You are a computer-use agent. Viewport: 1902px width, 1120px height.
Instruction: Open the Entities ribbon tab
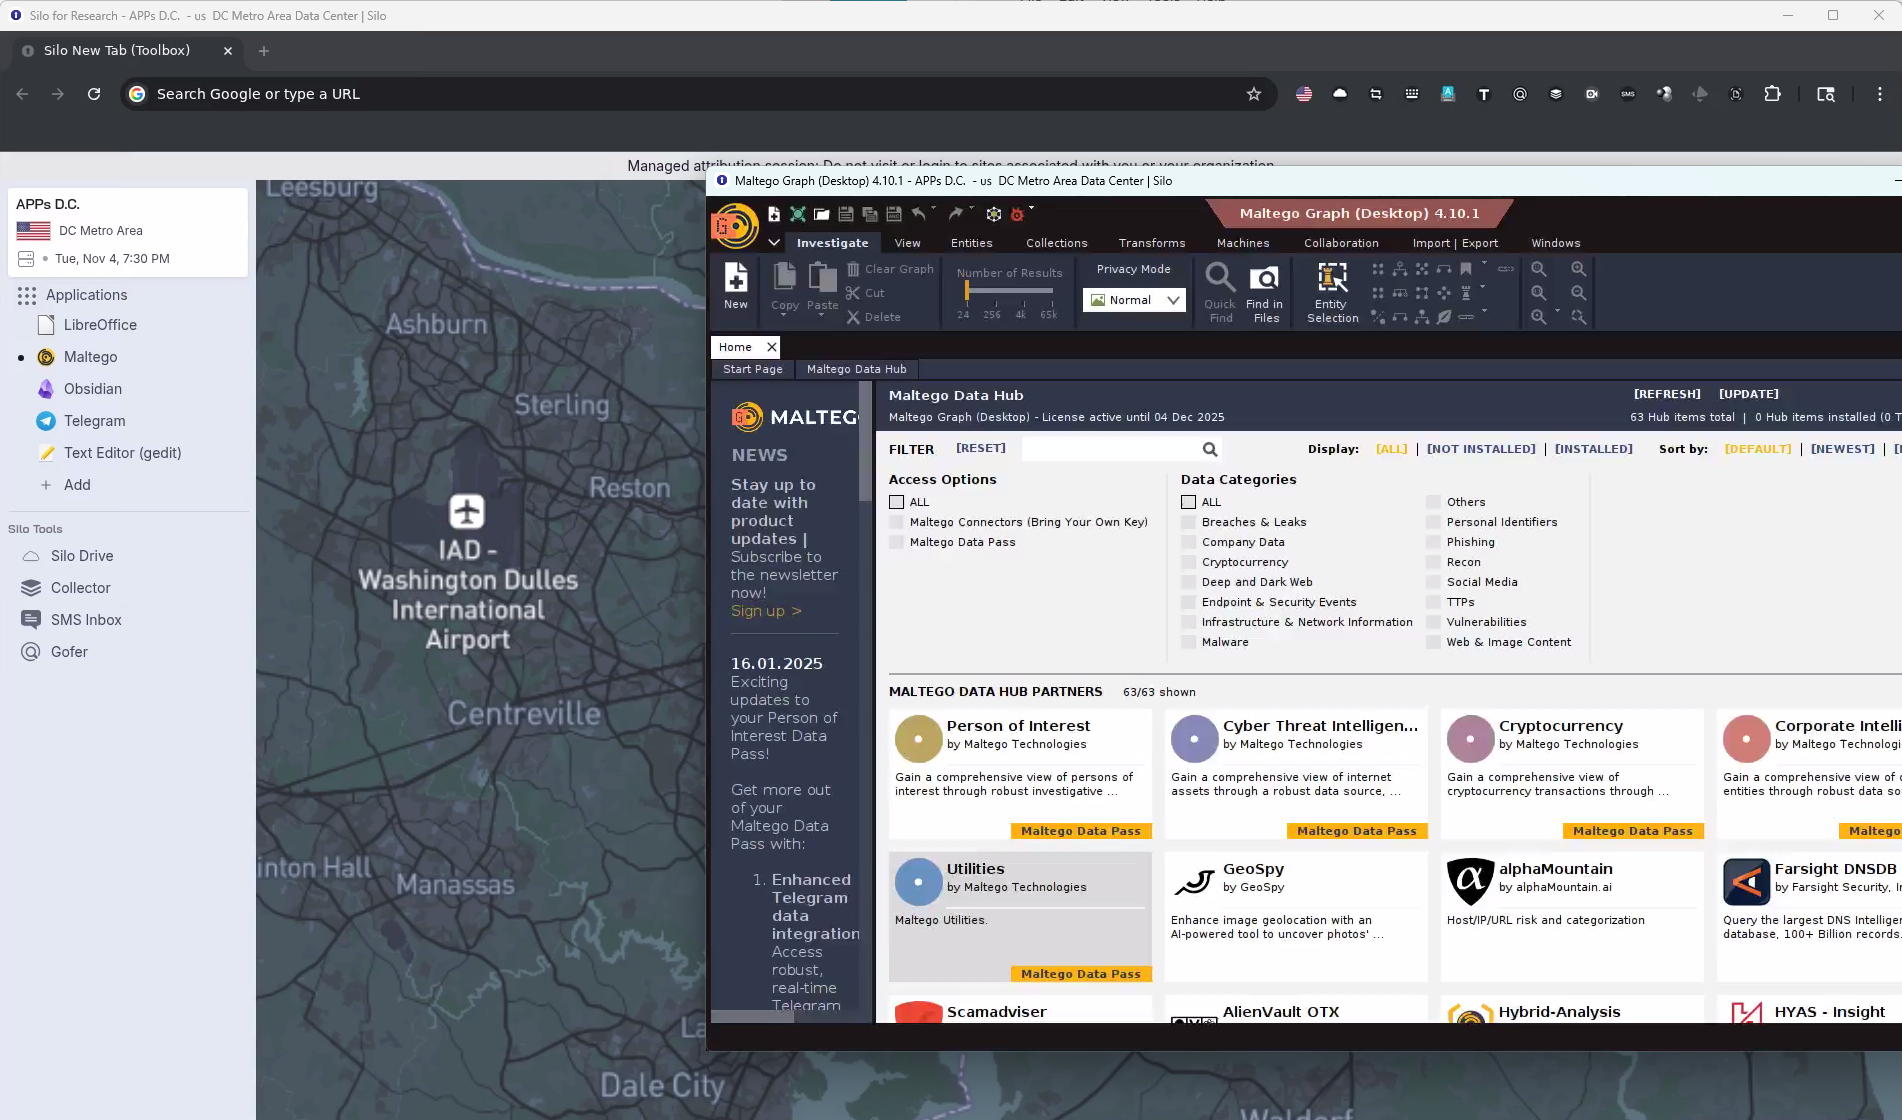pos(971,243)
